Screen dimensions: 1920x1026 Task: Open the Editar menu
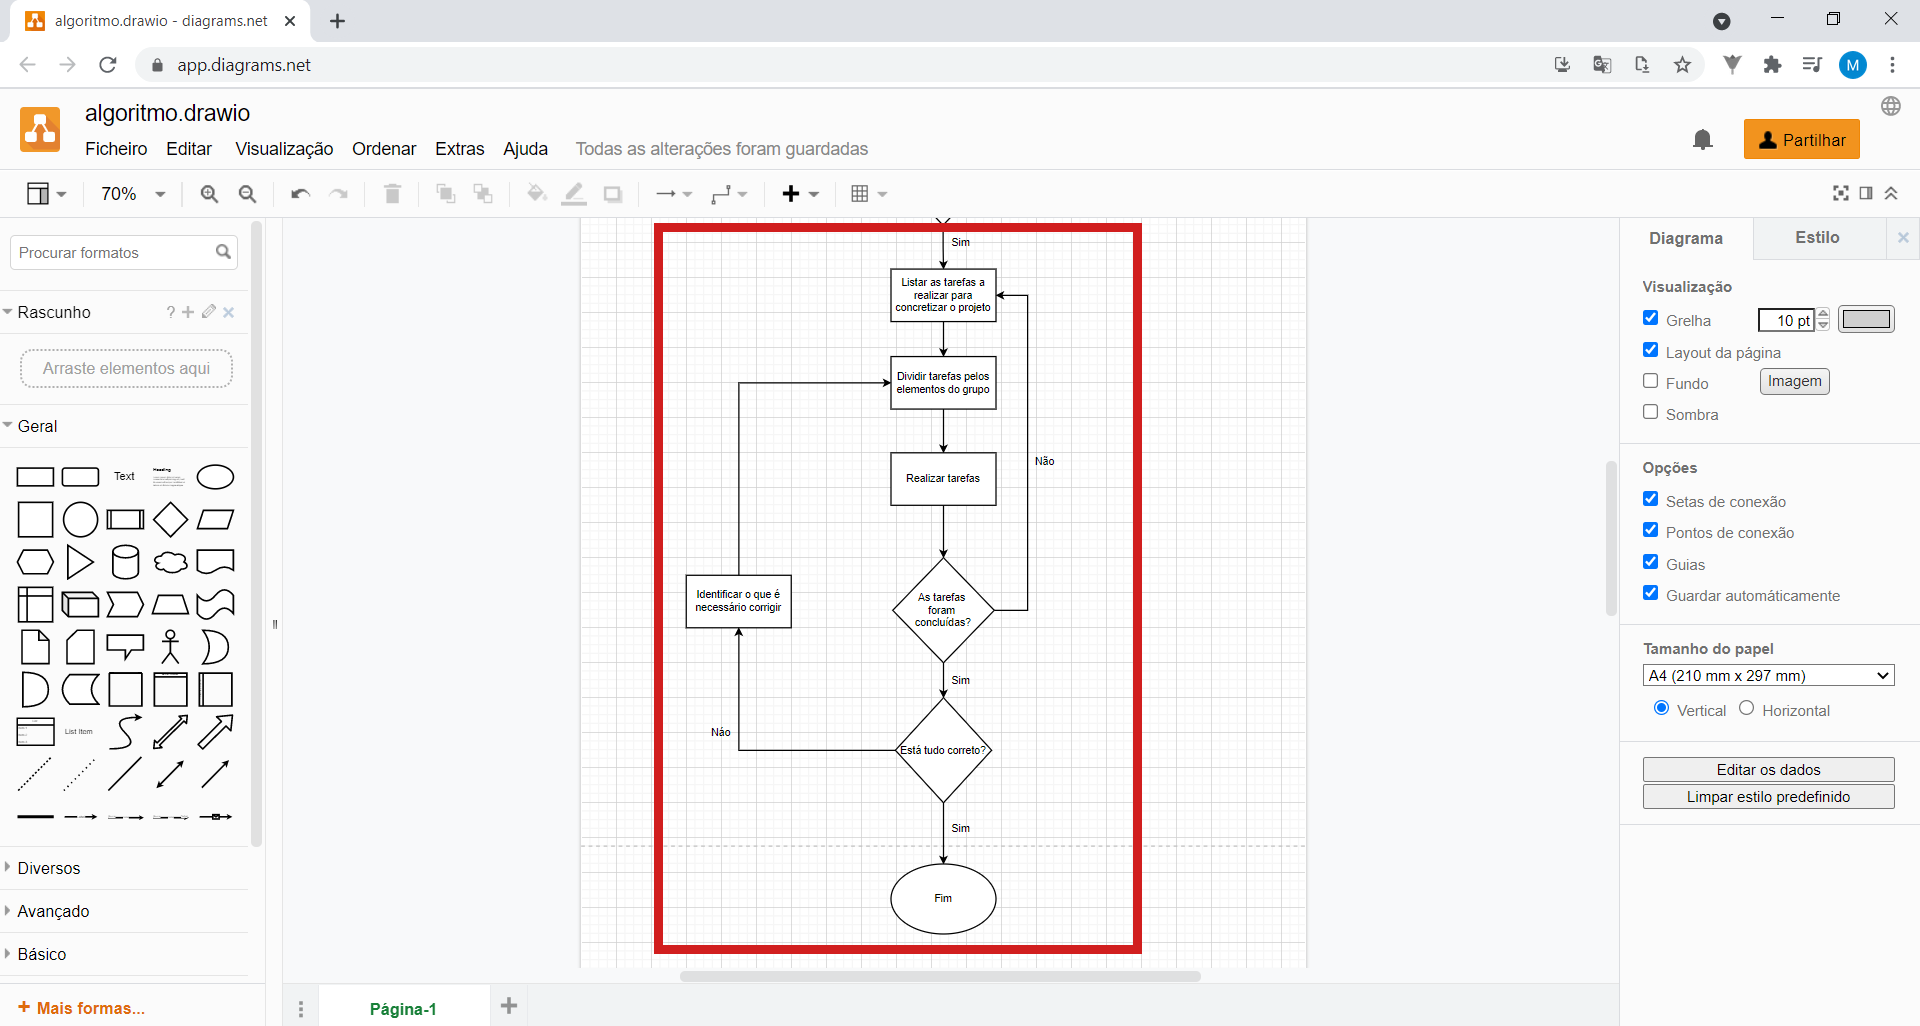click(x=189, y=149)
